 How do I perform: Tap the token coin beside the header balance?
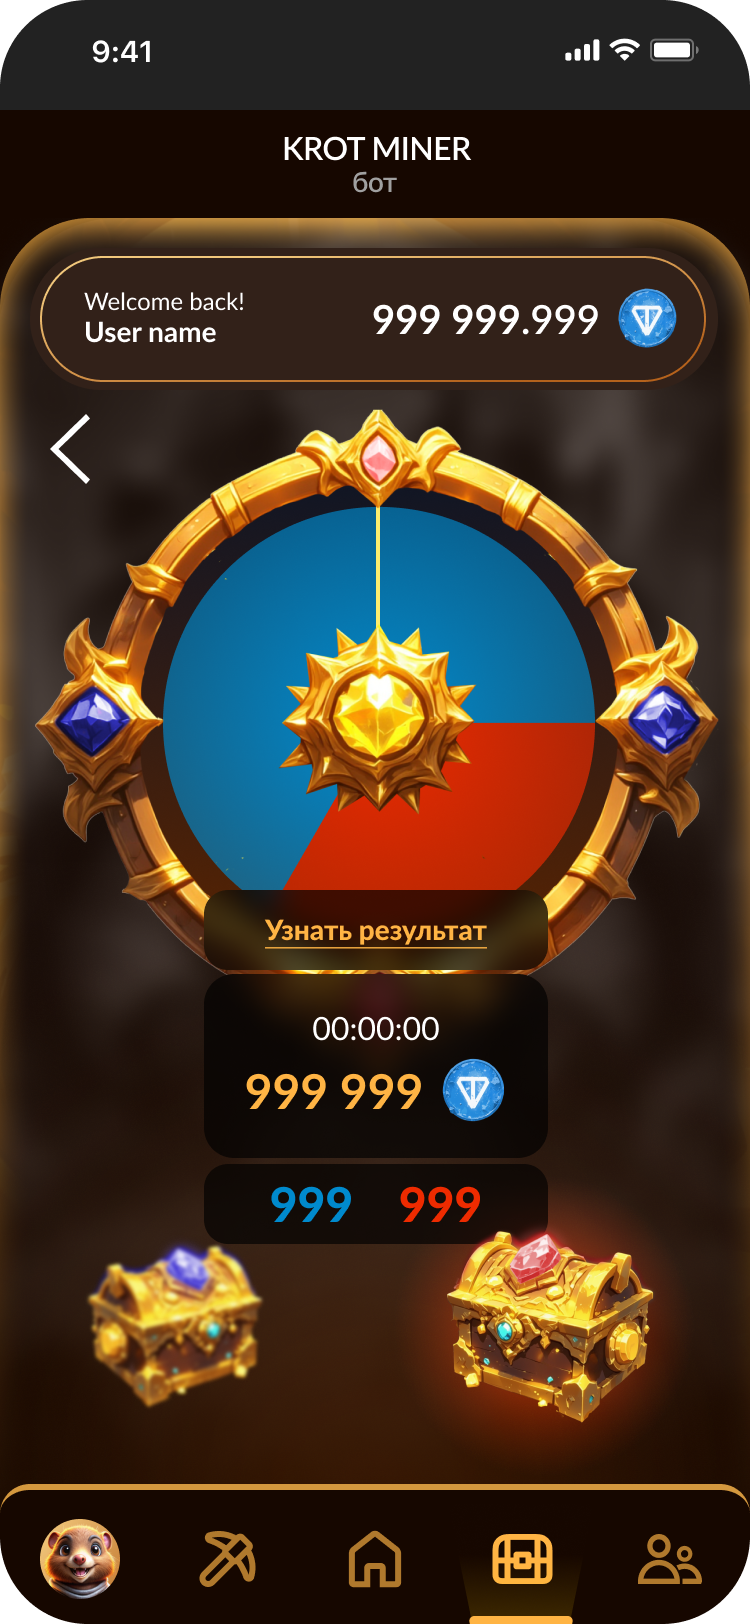point(647,319)
